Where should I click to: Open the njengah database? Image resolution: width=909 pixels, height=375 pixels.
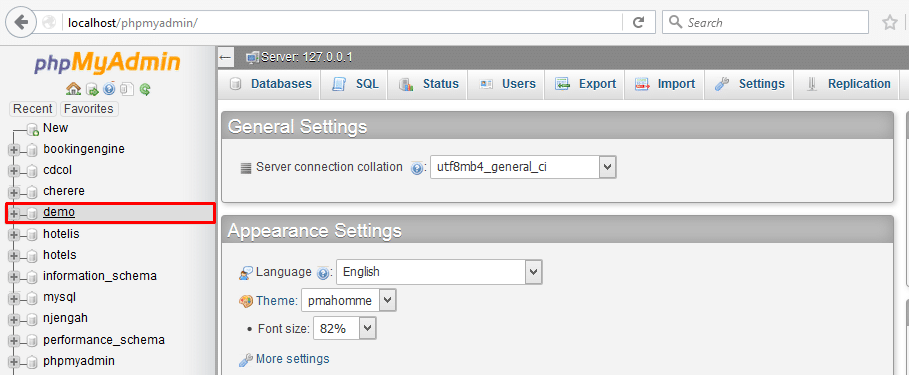click(66, 318)
